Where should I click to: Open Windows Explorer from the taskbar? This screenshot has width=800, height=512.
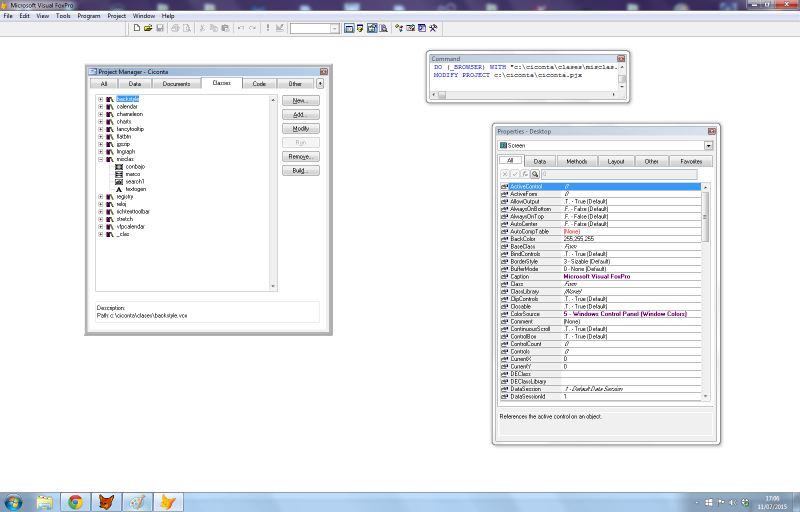pyautogui.click(x=45, y=502)
